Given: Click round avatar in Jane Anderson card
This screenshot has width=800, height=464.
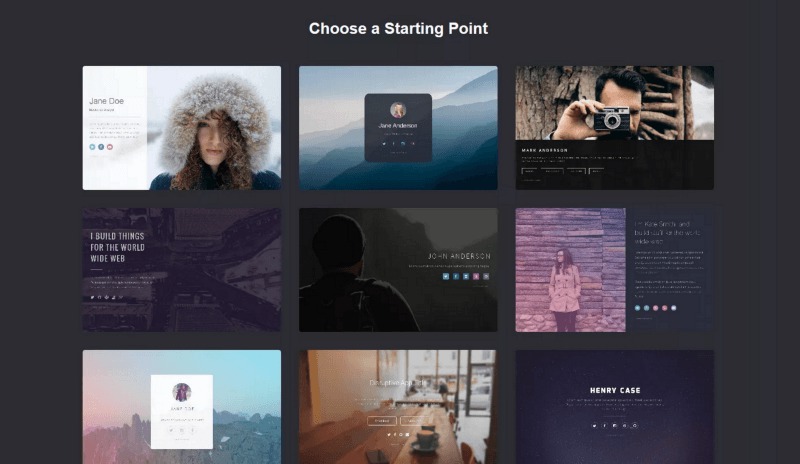Looking at the screenshot, I should 398,110.
